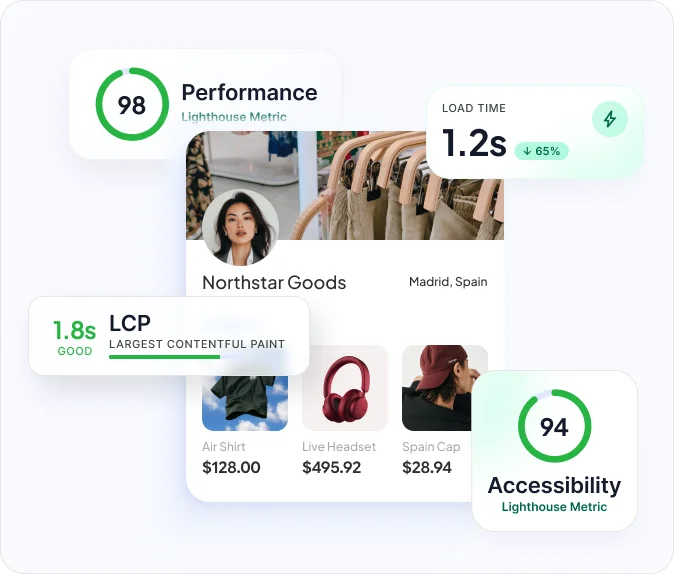Click the LCP green progress bar
Viewport: 674px width, 574px height.
point(165,357)
